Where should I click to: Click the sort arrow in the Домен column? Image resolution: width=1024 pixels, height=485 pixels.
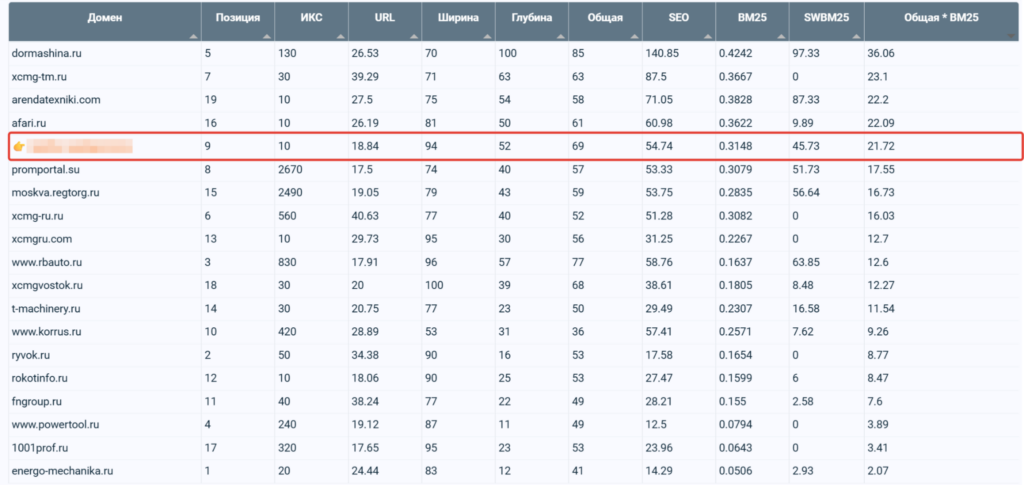pyautogui.click(x=193, y=36)
